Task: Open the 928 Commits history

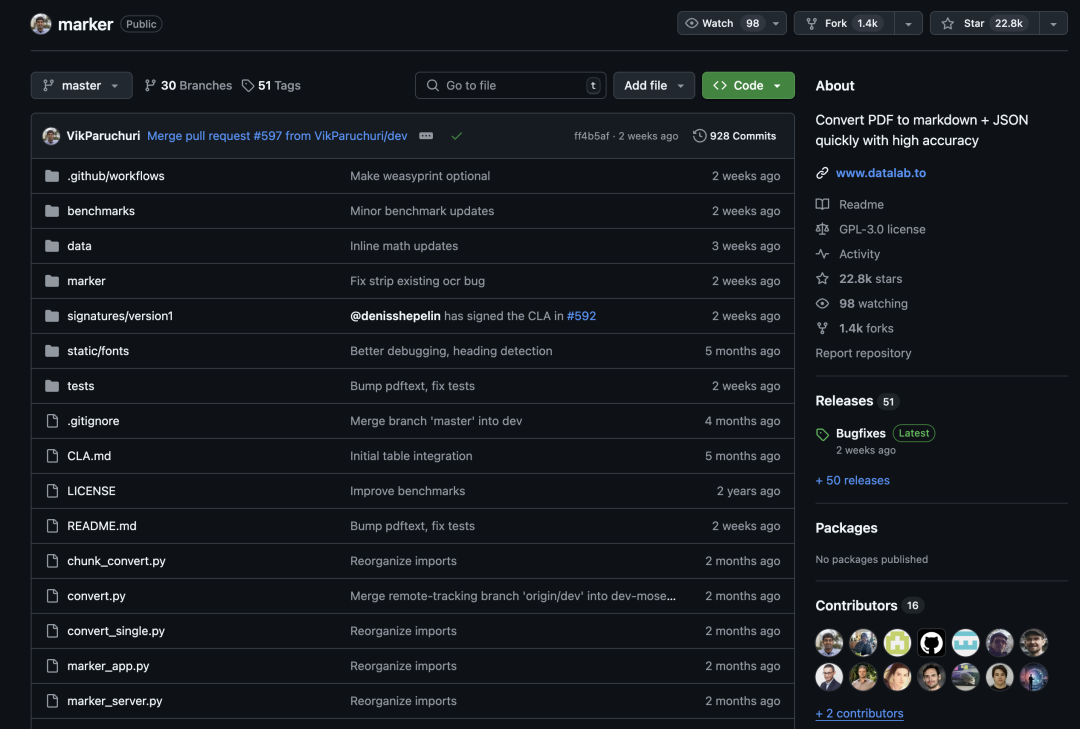Action: (734, 136)
